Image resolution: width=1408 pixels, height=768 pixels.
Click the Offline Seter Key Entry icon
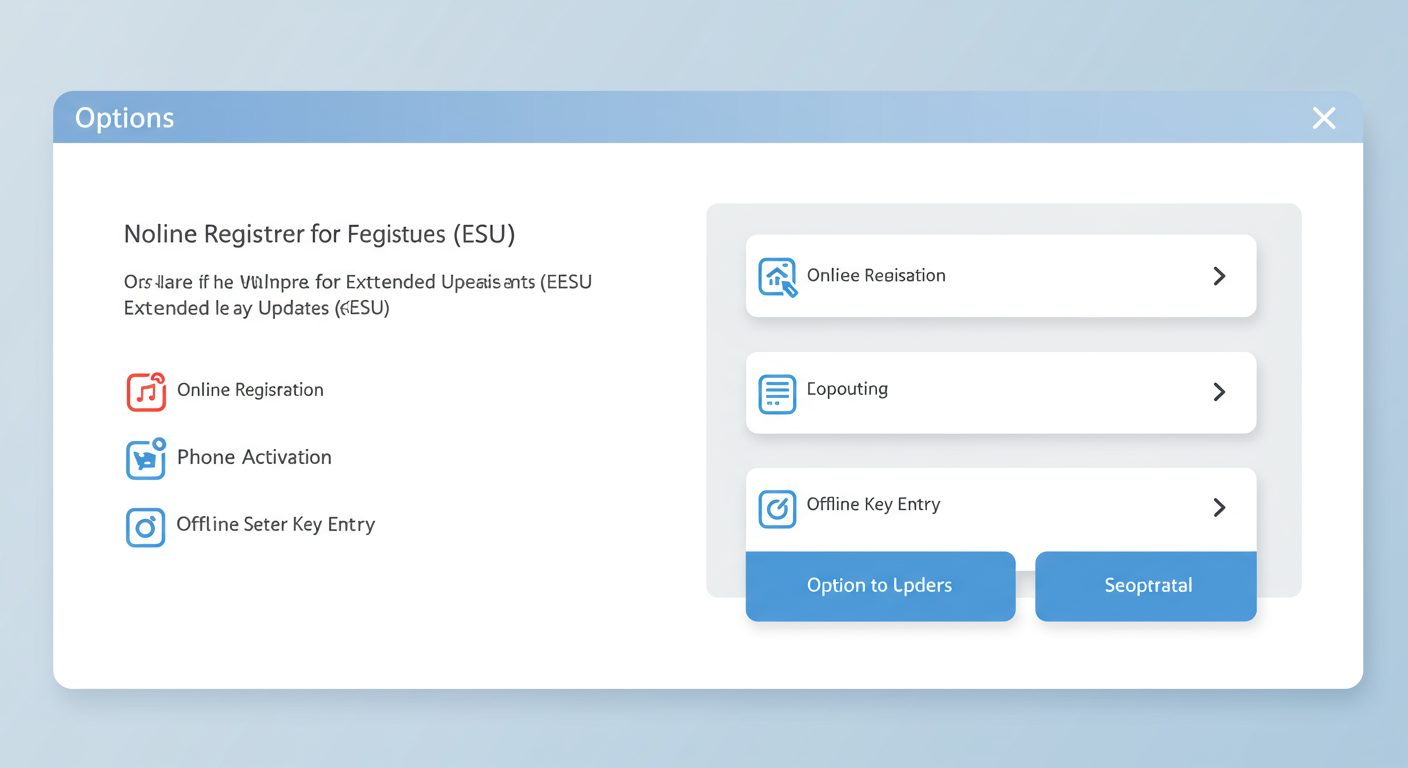[x=145, y=526]
